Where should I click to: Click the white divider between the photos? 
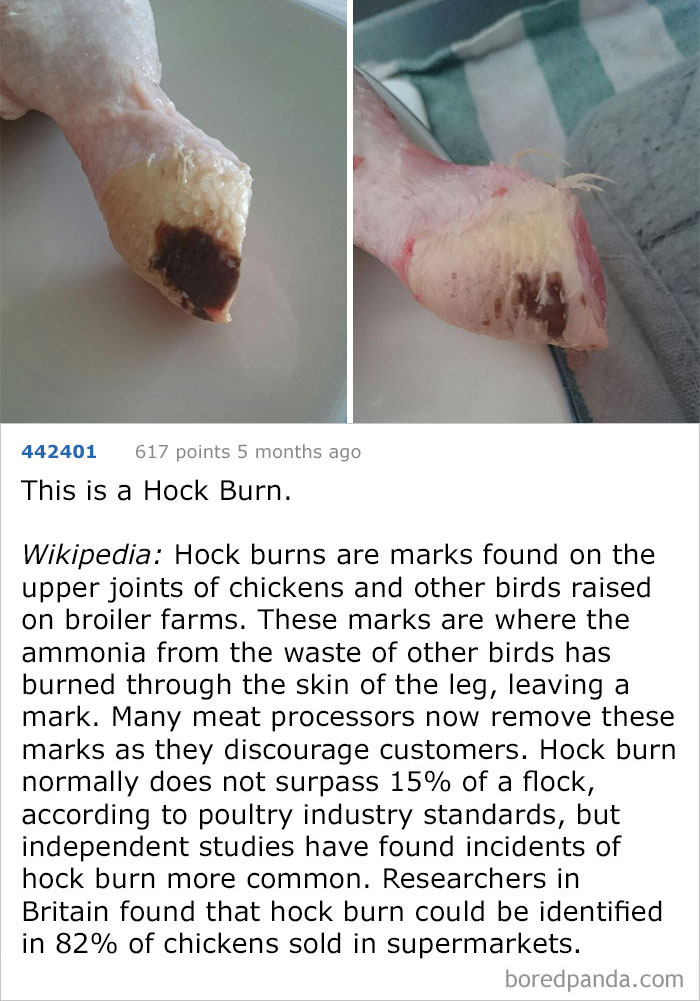[x=350, y=211]
